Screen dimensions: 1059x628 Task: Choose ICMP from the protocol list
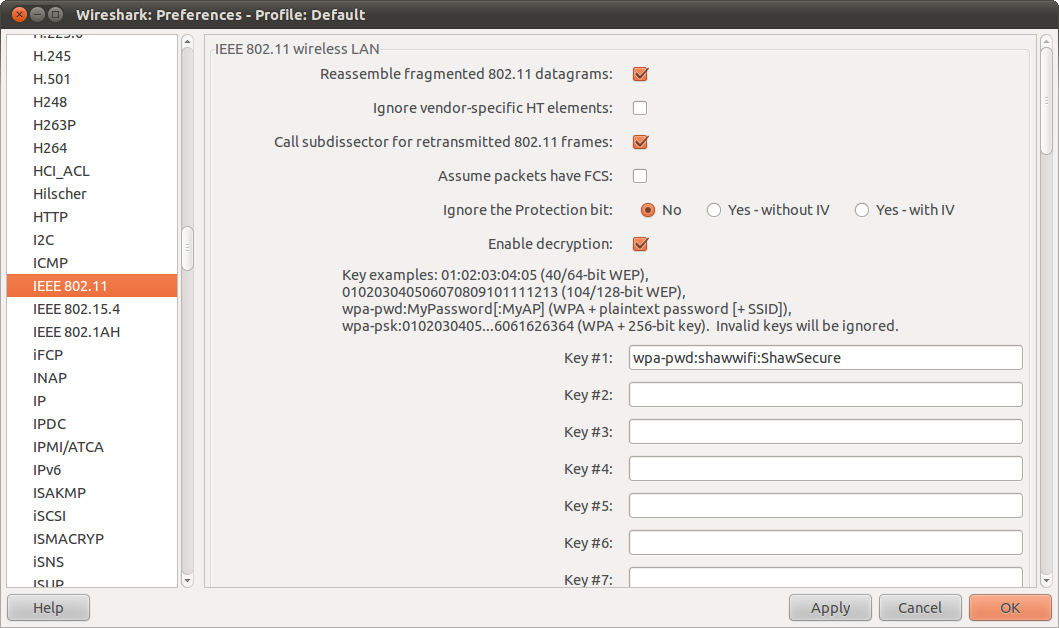[51, 263]
